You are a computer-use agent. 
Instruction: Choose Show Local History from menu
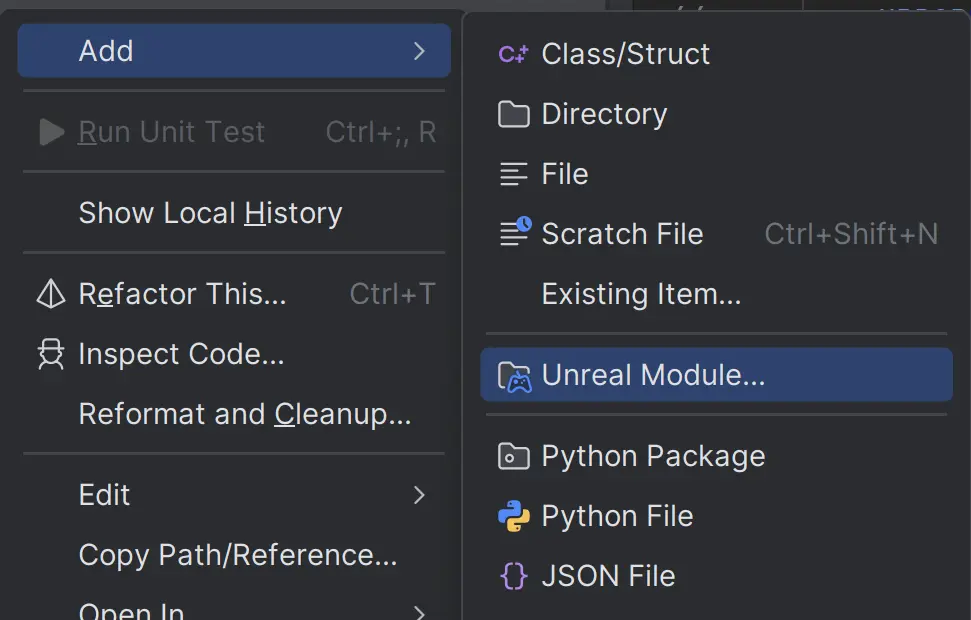[210, 213]
